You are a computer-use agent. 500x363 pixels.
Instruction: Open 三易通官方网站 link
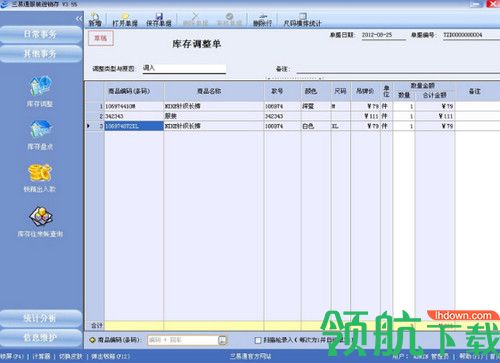pos(250,356)
